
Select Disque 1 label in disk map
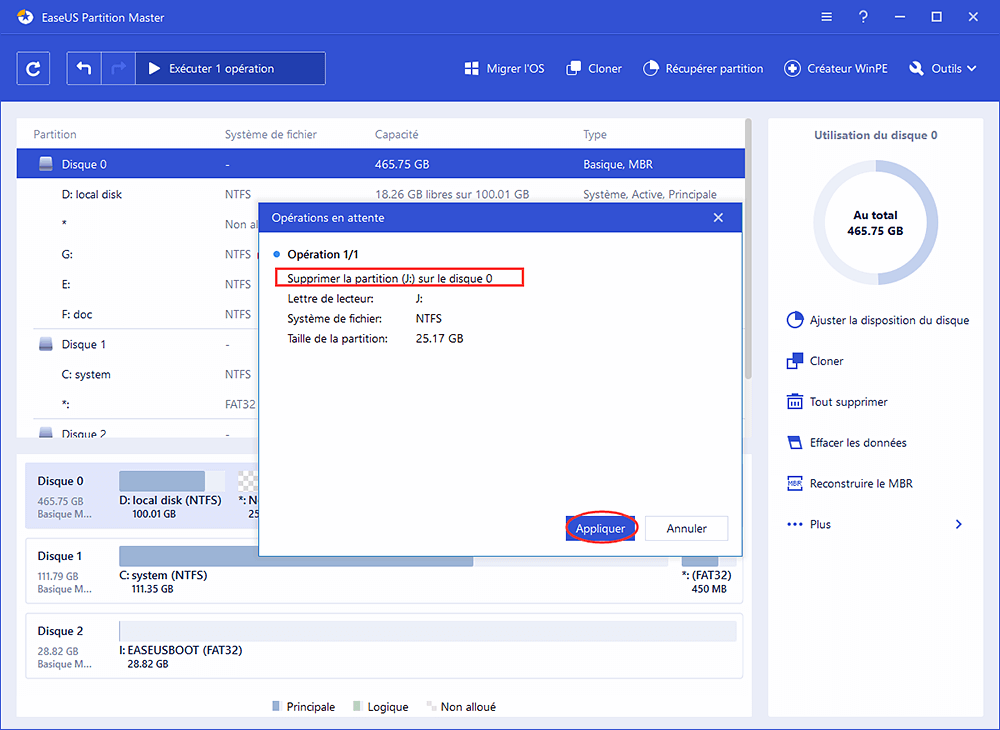click(60, 556)
